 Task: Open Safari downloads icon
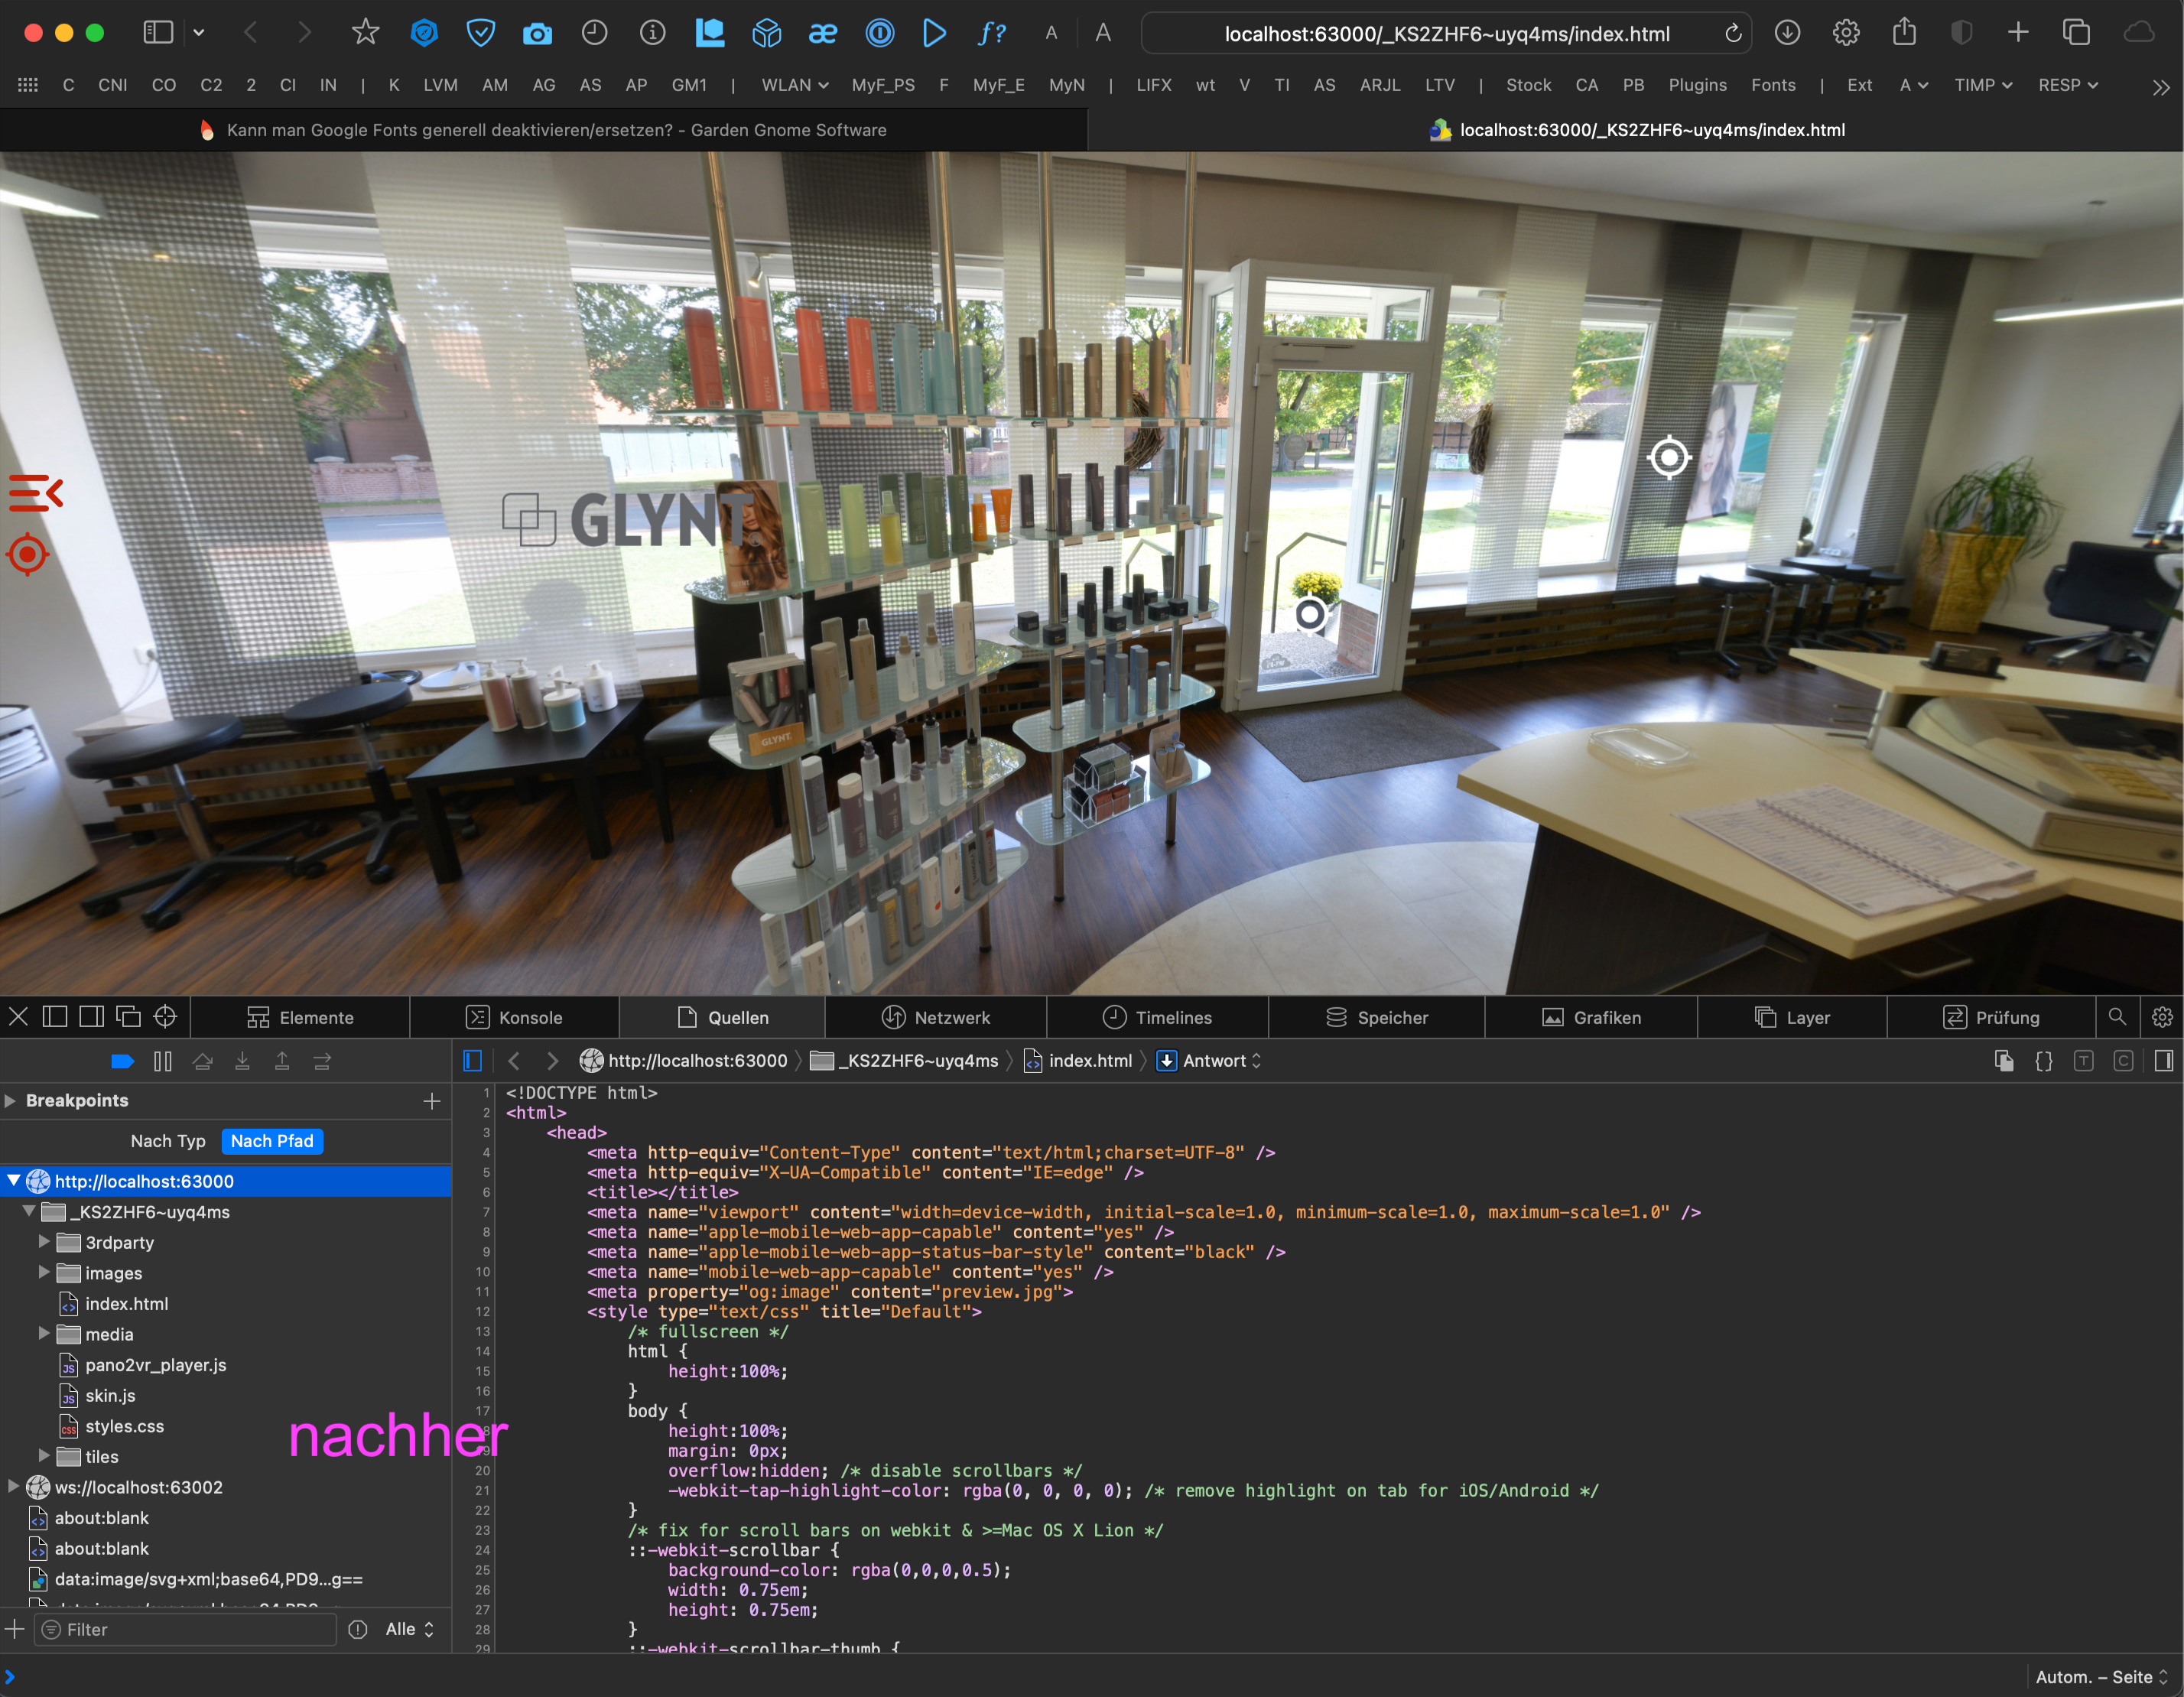tap(1788, 33)
